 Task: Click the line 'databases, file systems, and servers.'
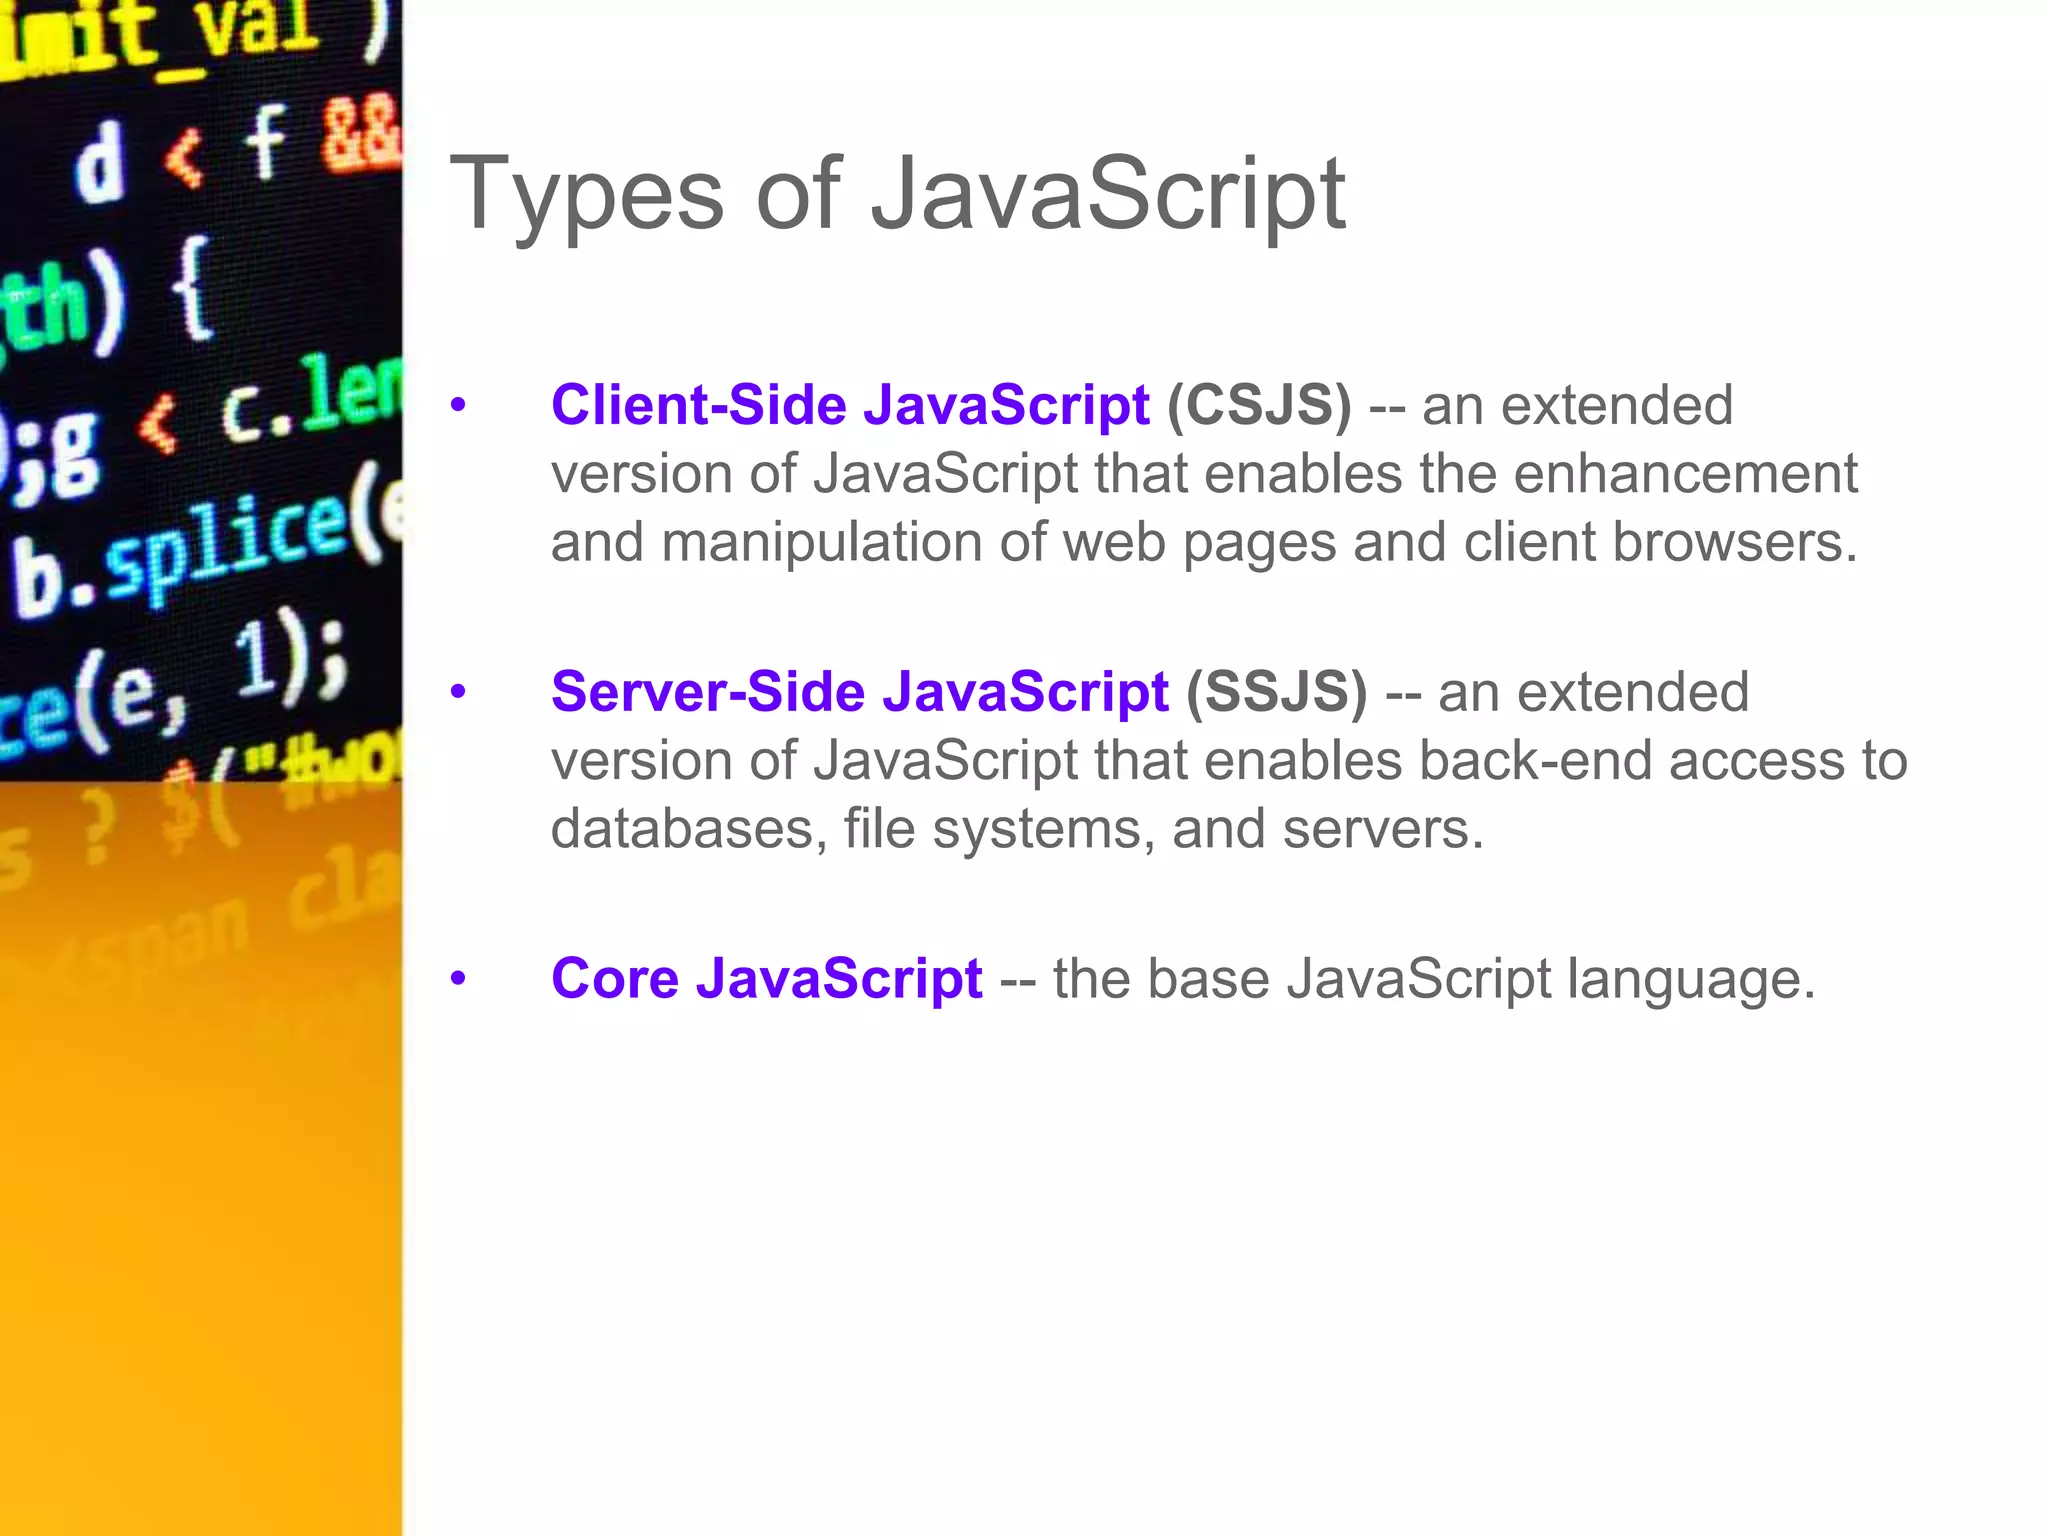point(1017,829)
